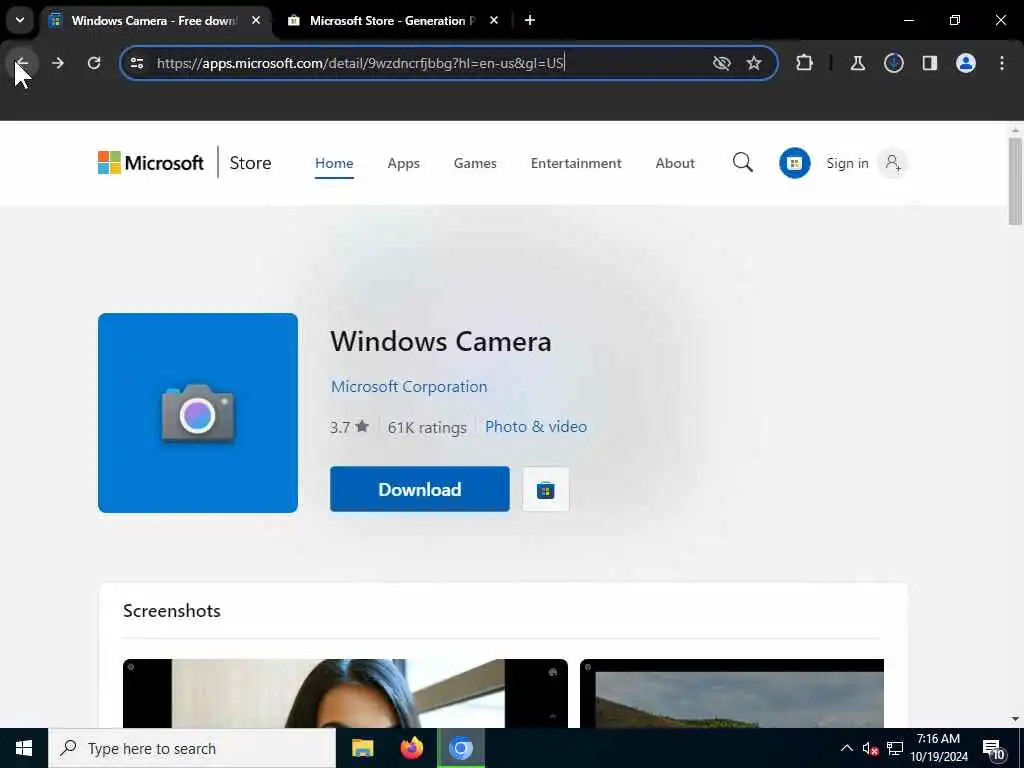Open Chrome Labs flask icon

click(857, 63)
